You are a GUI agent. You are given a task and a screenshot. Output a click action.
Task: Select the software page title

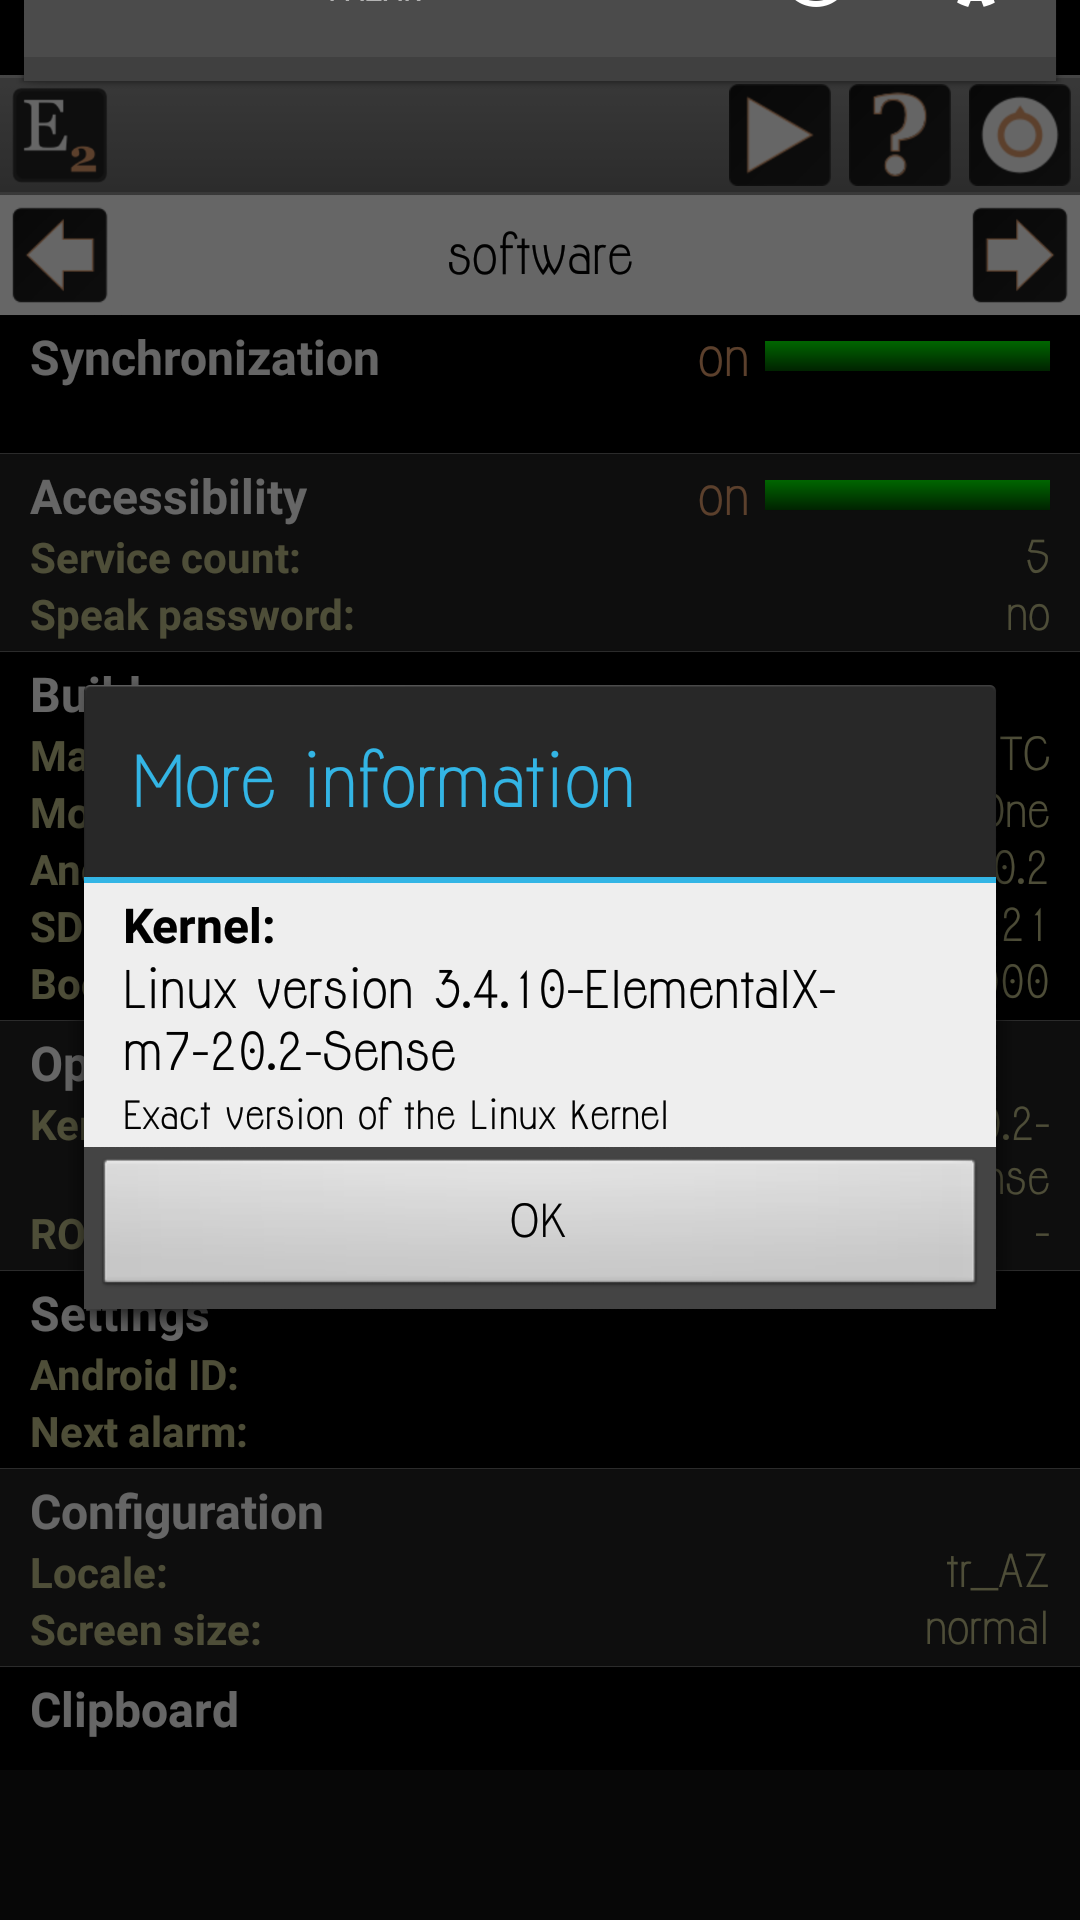540,257
